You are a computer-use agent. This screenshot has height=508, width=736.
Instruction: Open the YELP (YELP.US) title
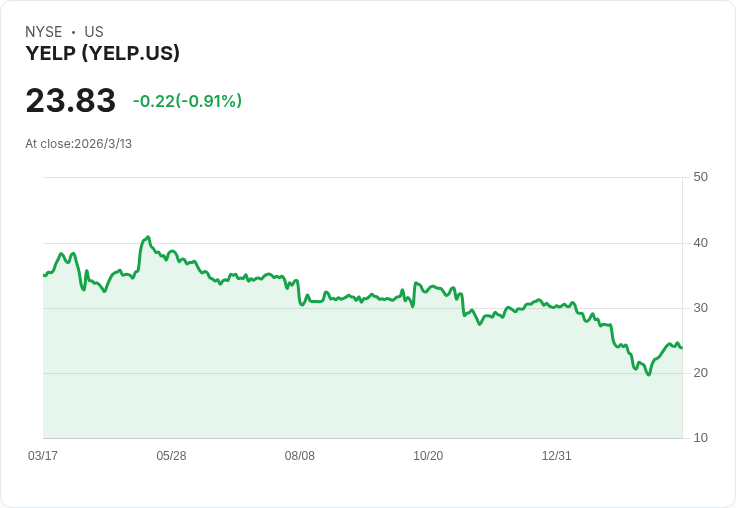102,53
